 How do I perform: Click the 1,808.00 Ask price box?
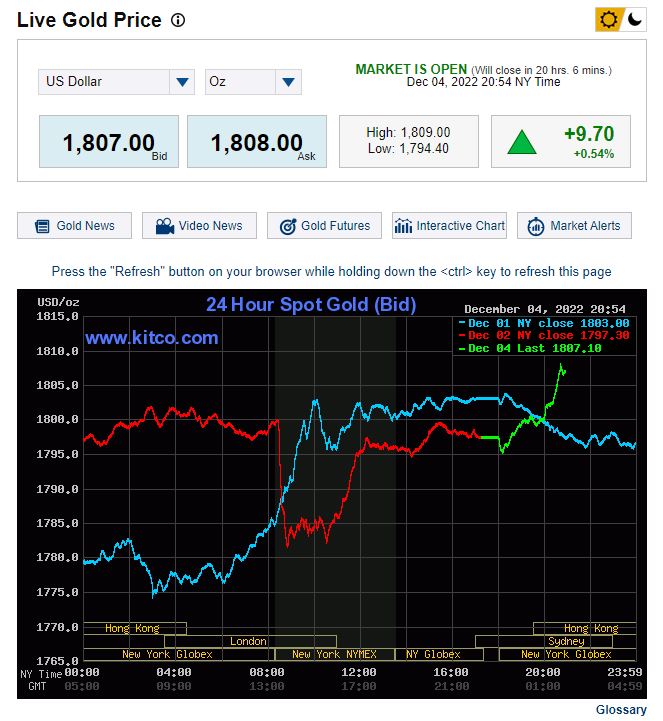(257, 142)
